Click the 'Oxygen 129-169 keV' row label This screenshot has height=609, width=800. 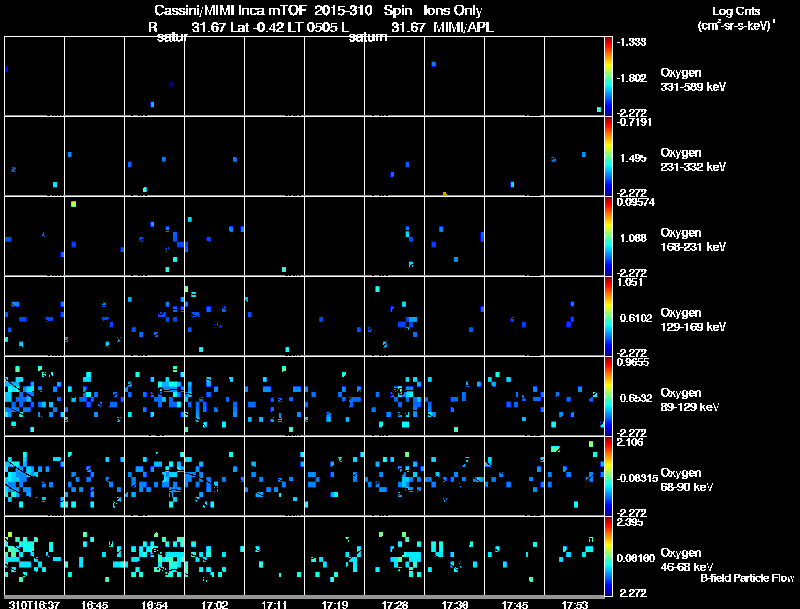click(693, 320)
